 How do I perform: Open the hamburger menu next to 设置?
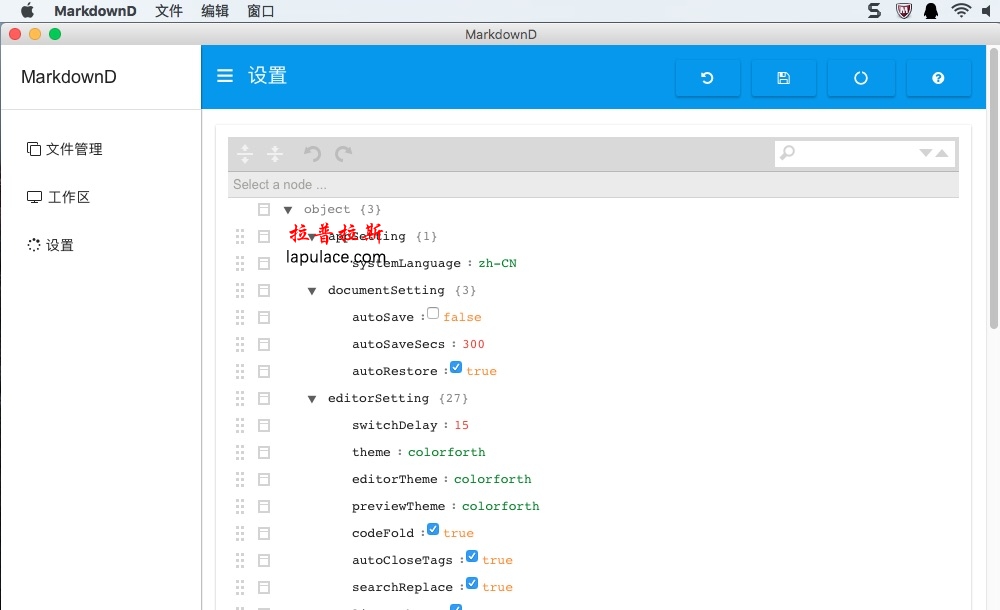(x=224, y=76)
